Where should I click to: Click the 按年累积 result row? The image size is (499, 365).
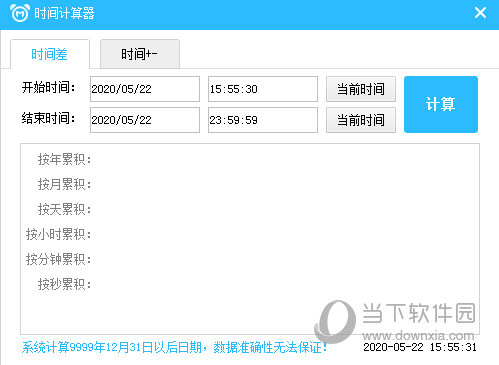click(64, 159)
